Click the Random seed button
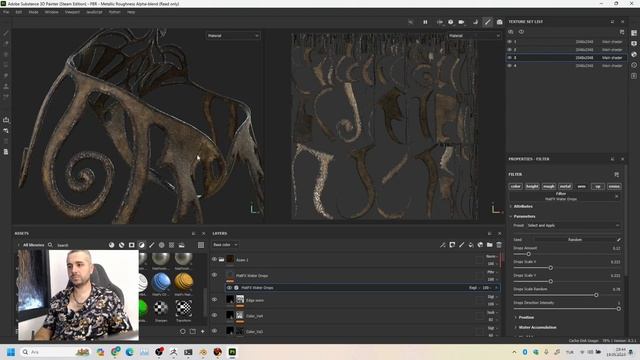640x360 pixels. tap(575, 240)
